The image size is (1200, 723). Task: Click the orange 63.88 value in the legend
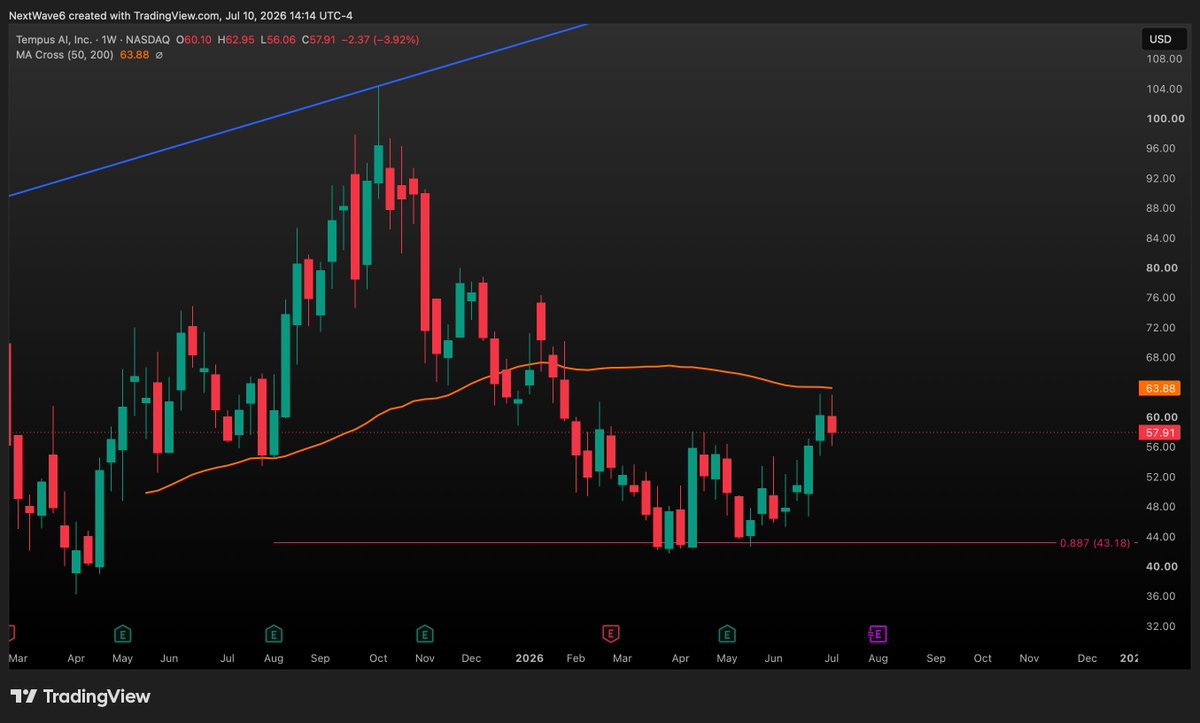click(x=134, y=55)
